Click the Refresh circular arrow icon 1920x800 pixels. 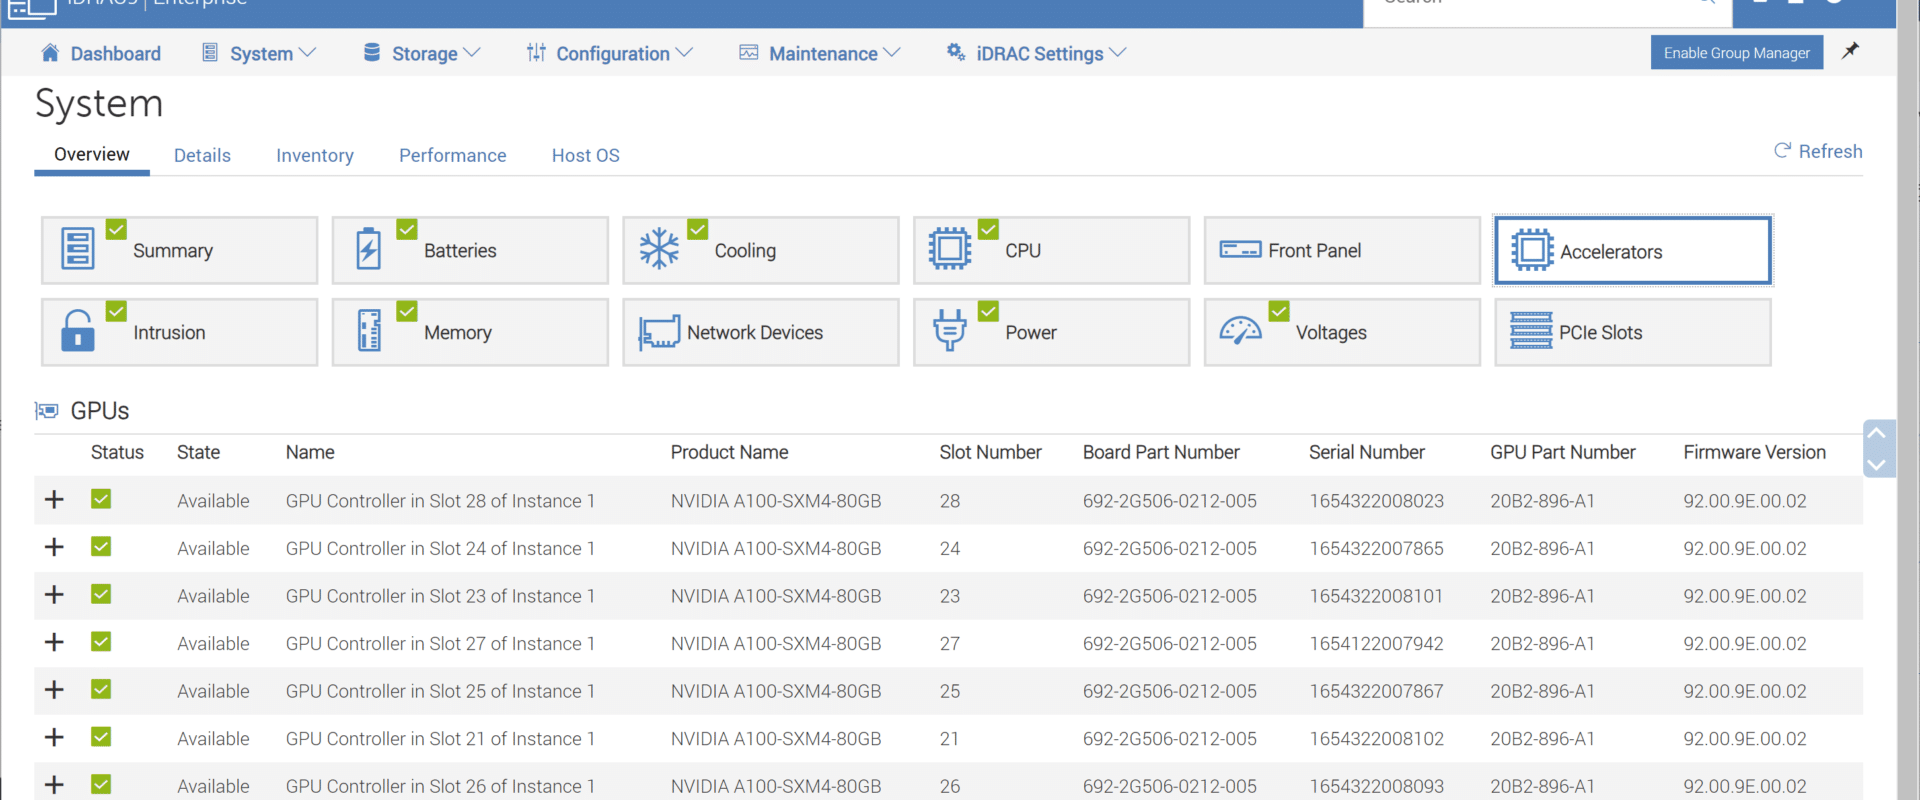(1782, 151)
